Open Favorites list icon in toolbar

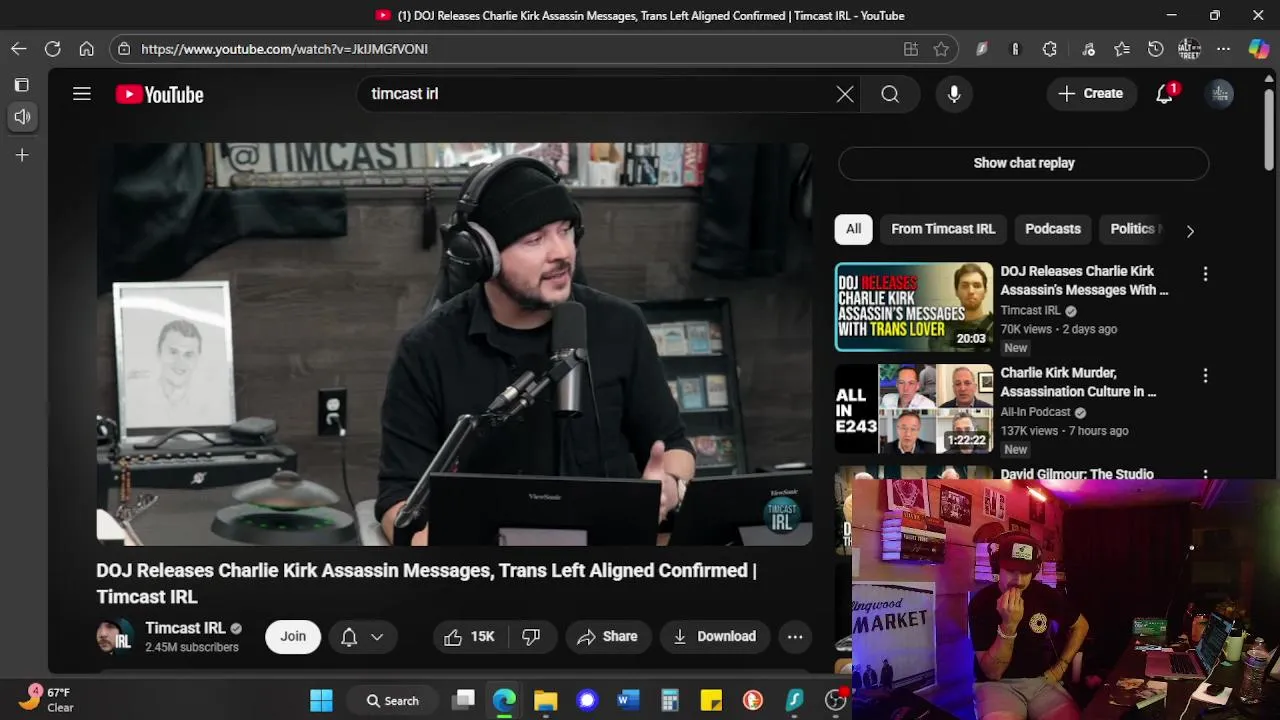(1122, 49)
